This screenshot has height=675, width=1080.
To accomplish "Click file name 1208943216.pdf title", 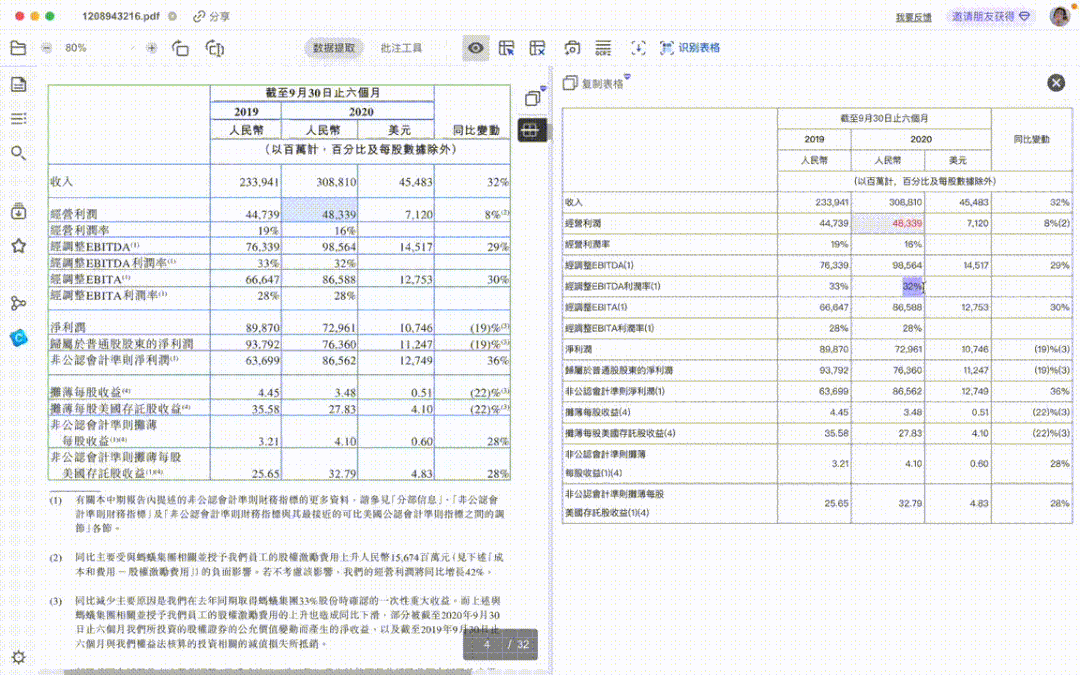I will tap(121, 16).
